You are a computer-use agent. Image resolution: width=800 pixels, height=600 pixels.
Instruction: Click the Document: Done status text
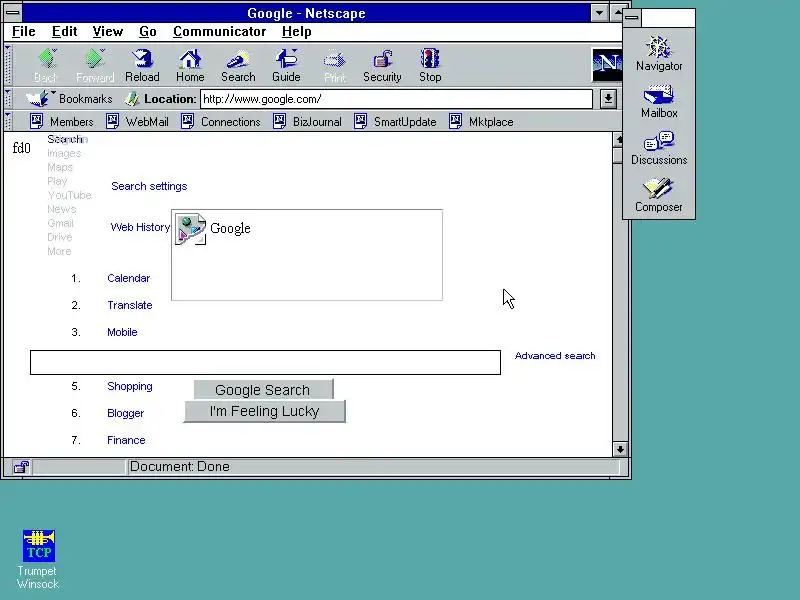click(180, 466)
